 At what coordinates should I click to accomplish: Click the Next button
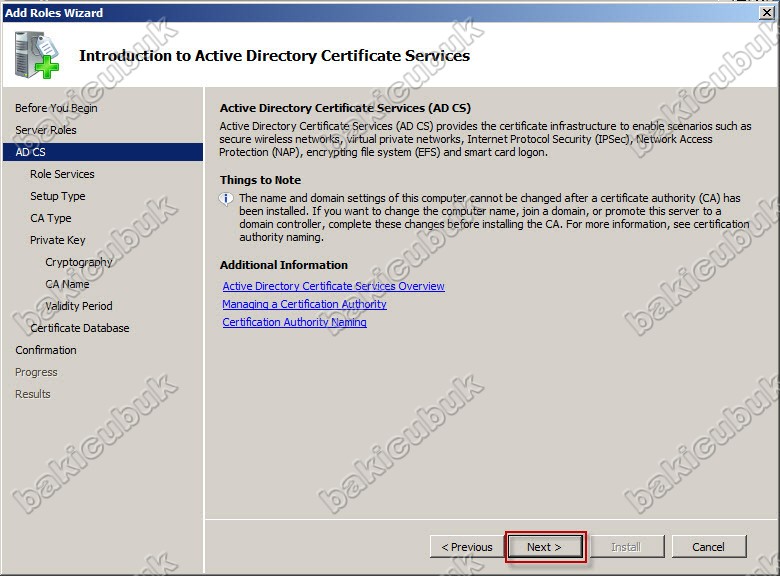tap(544, 547)
